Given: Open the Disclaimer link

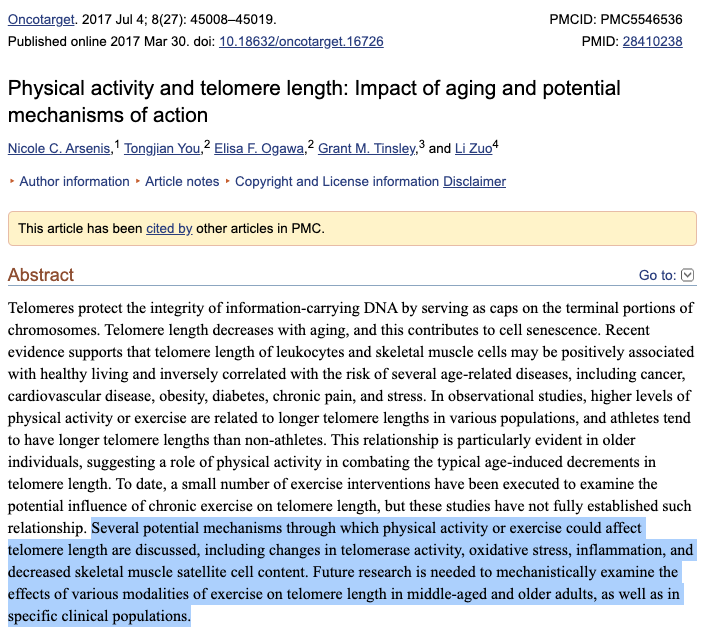Looking at the screenshot, I should (x=475, y=181).
